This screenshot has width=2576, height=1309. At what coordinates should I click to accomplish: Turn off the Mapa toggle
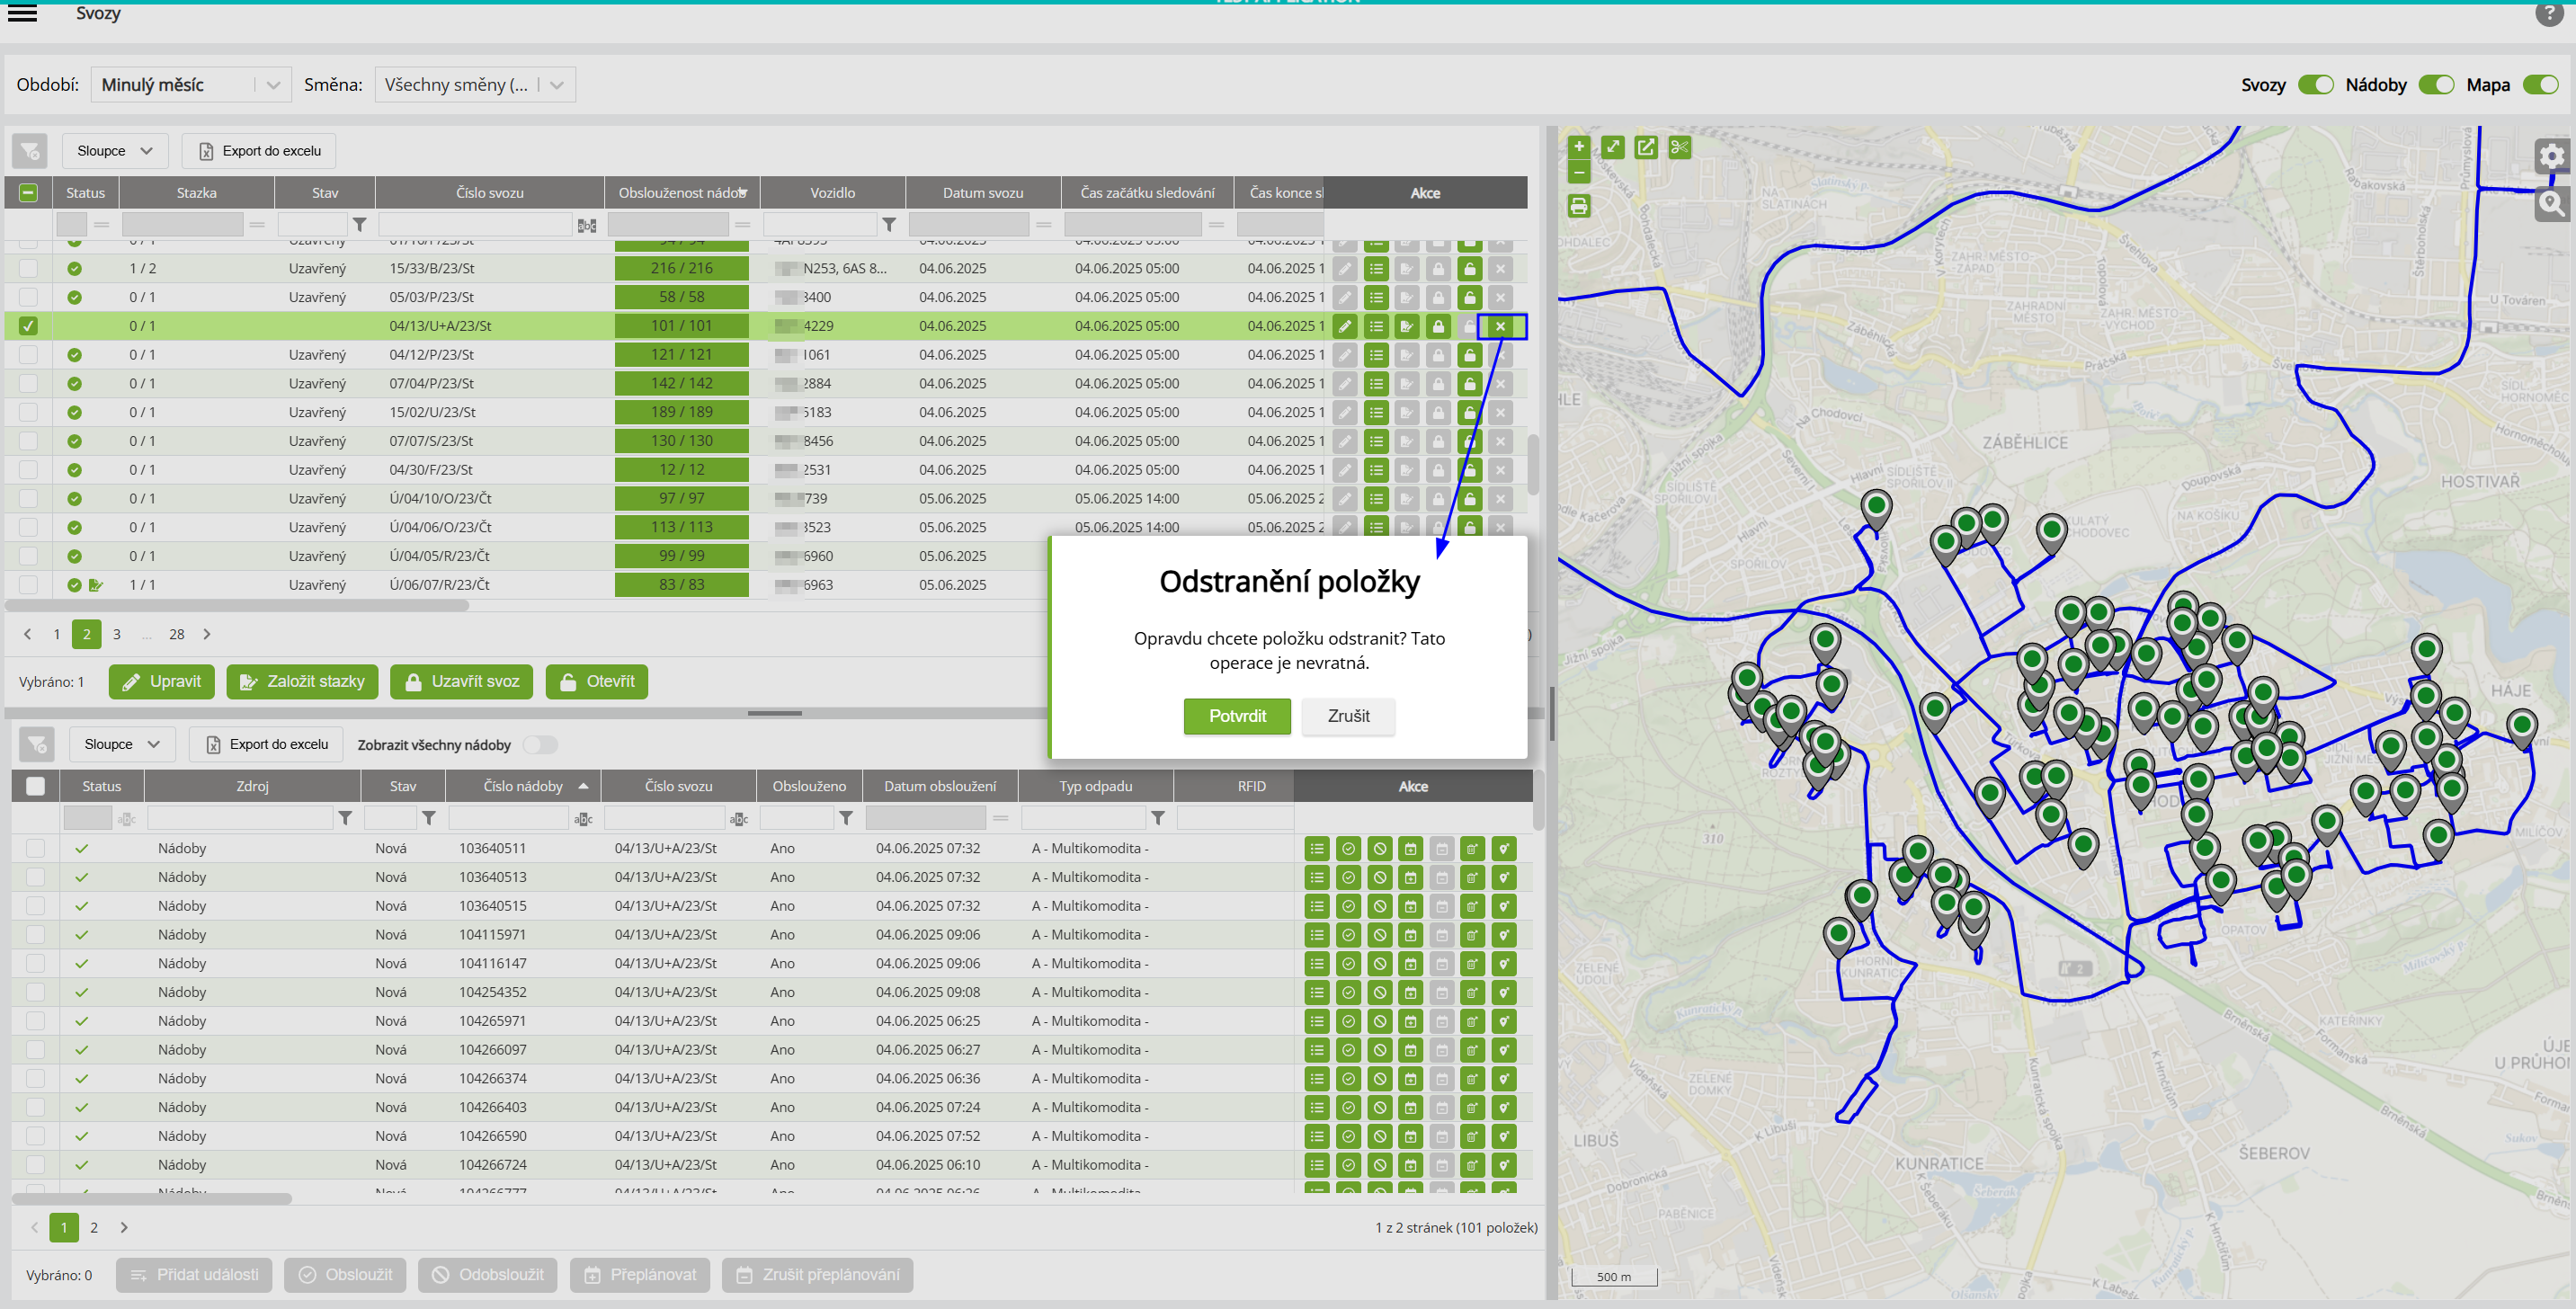click(x=2539, y=85)
